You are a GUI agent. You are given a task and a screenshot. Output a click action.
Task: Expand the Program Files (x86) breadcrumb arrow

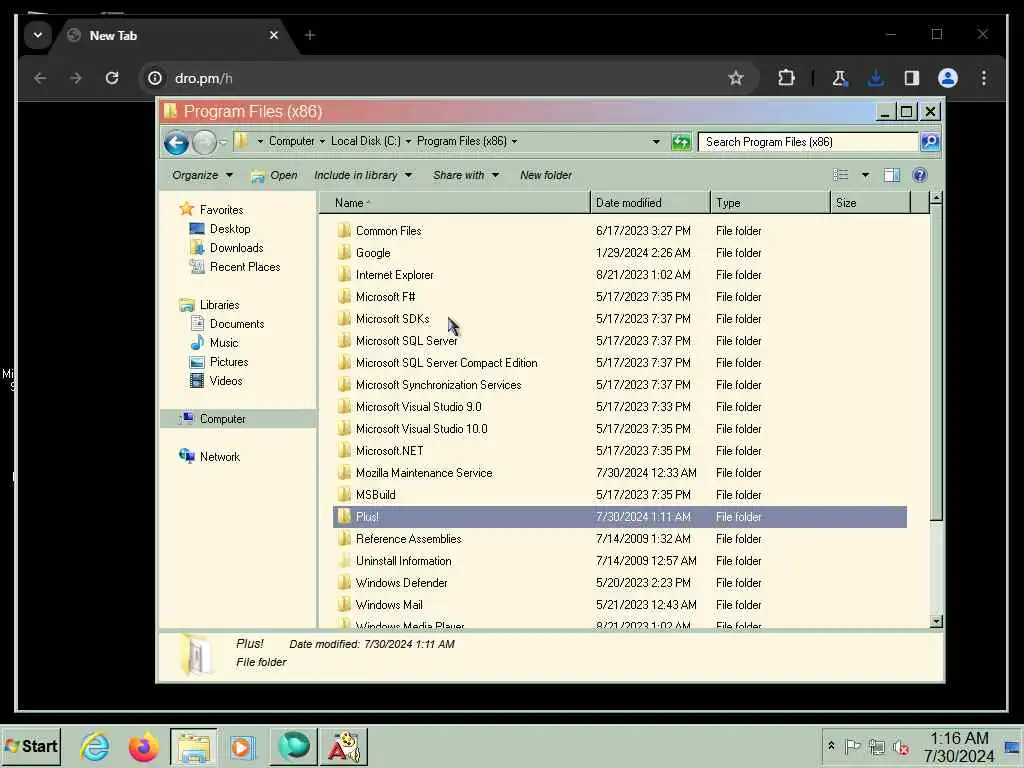(514, 141)
